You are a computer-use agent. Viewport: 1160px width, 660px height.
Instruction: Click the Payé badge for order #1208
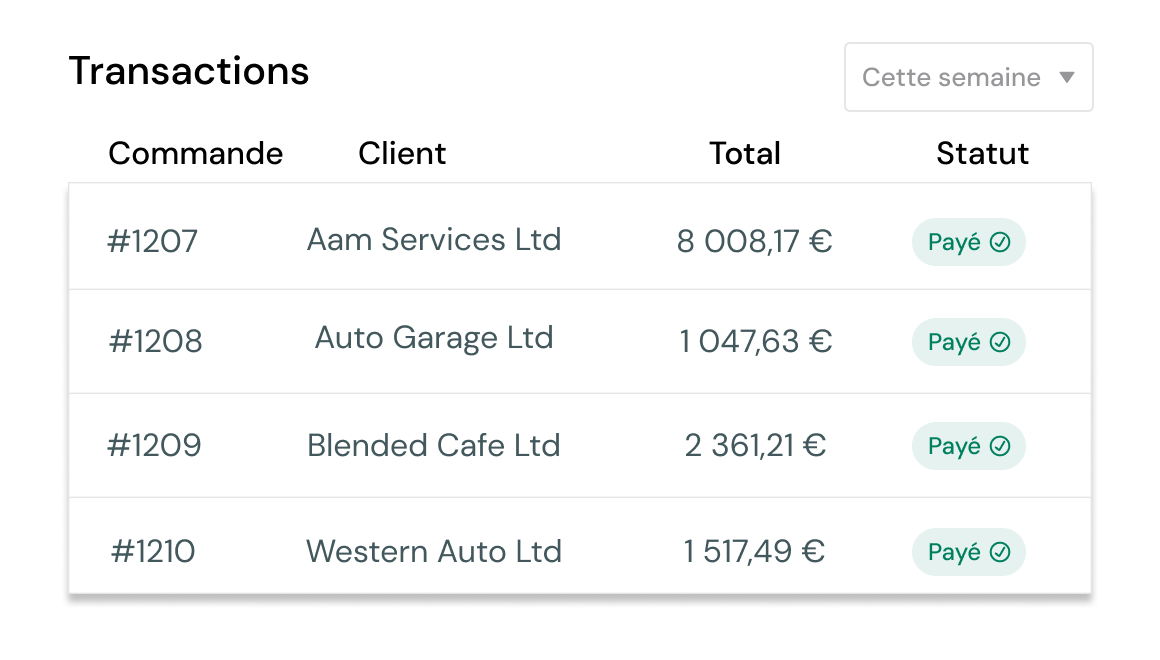(x=968, y=342)
